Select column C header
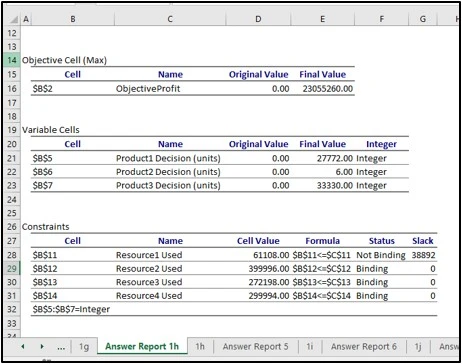The height and width of the screenshot is (364, 462). [x=170, y=19]
